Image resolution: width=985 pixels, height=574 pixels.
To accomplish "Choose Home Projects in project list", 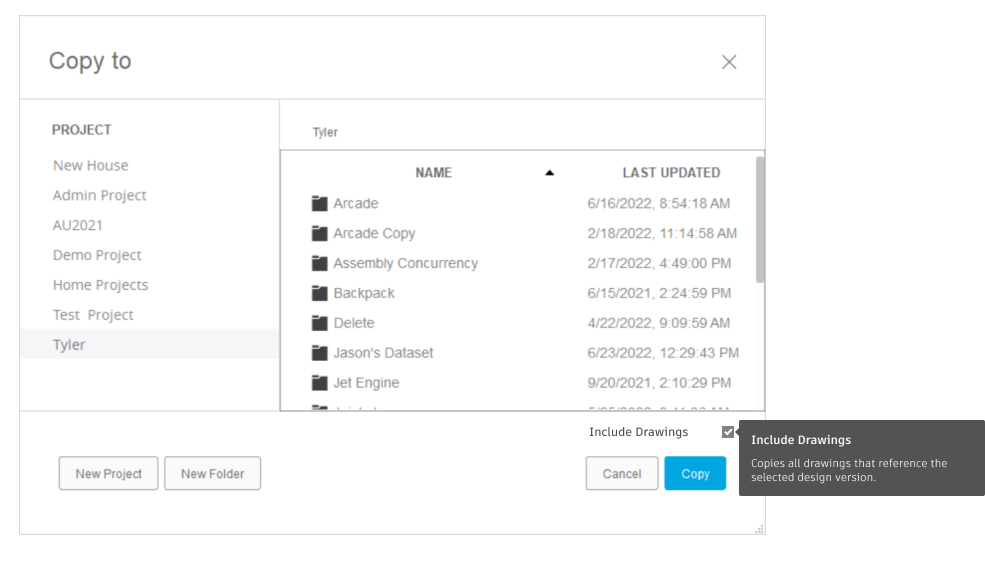I will (100, 285).
